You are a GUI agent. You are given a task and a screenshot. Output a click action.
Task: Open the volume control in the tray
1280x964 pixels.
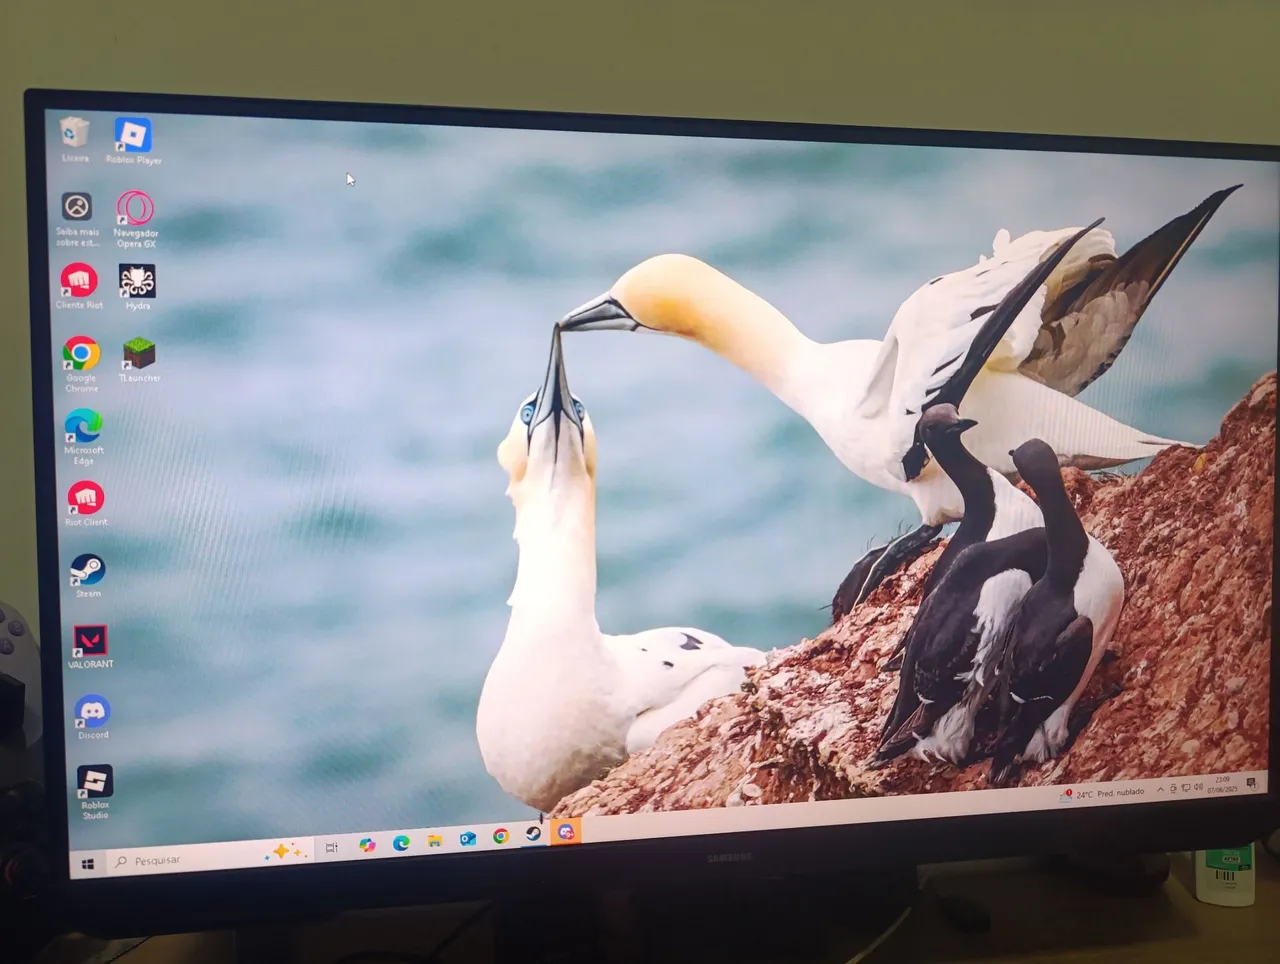1198,788
